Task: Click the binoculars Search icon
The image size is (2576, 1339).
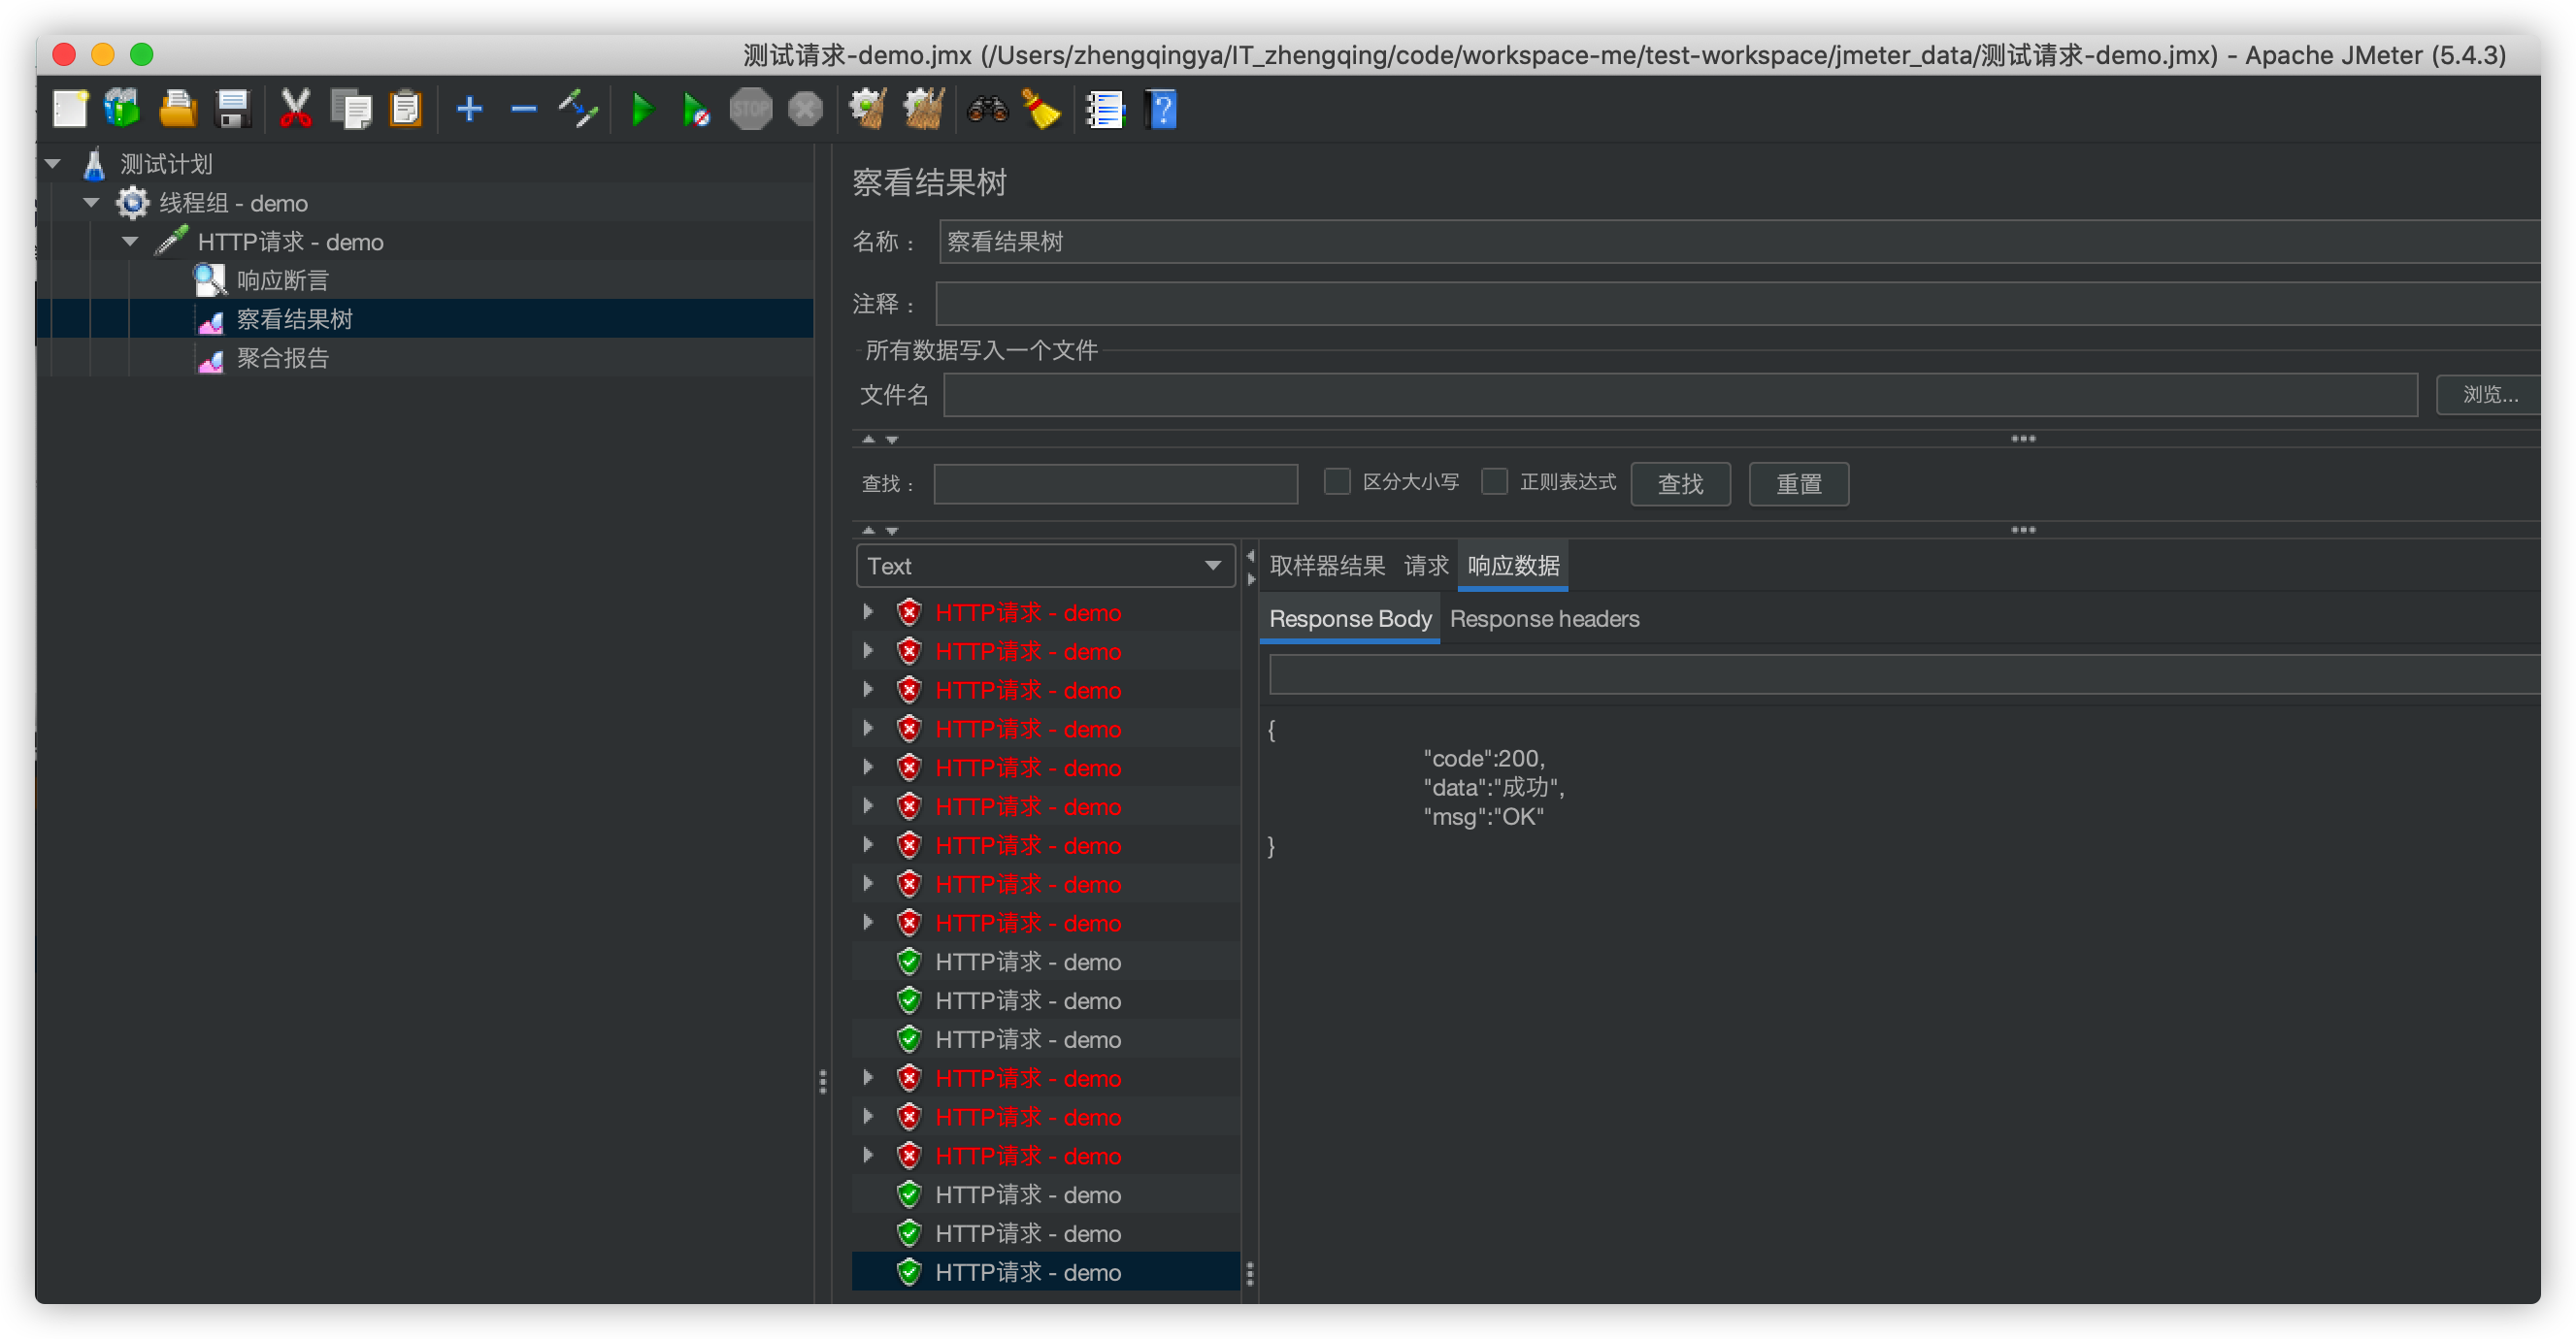Action: pos(987,109)
